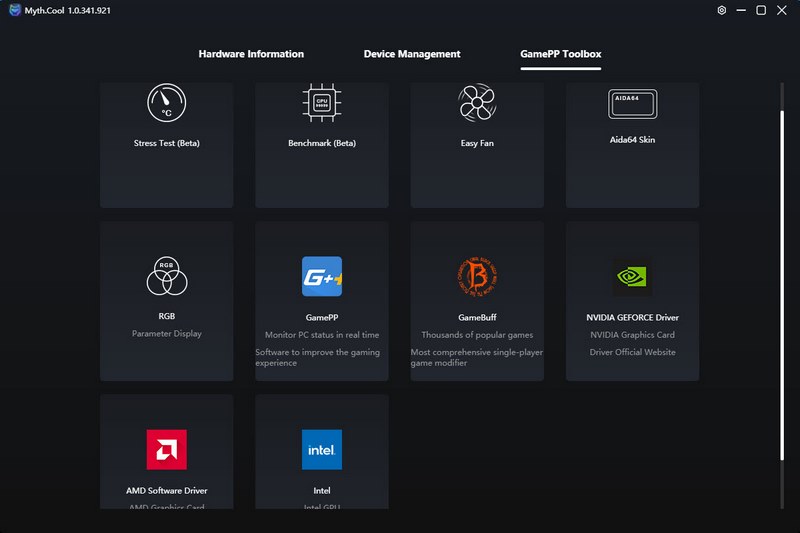Click the Intel blue logo icon
Viewport: 800px width, 533px height.
tap(321, 449)
